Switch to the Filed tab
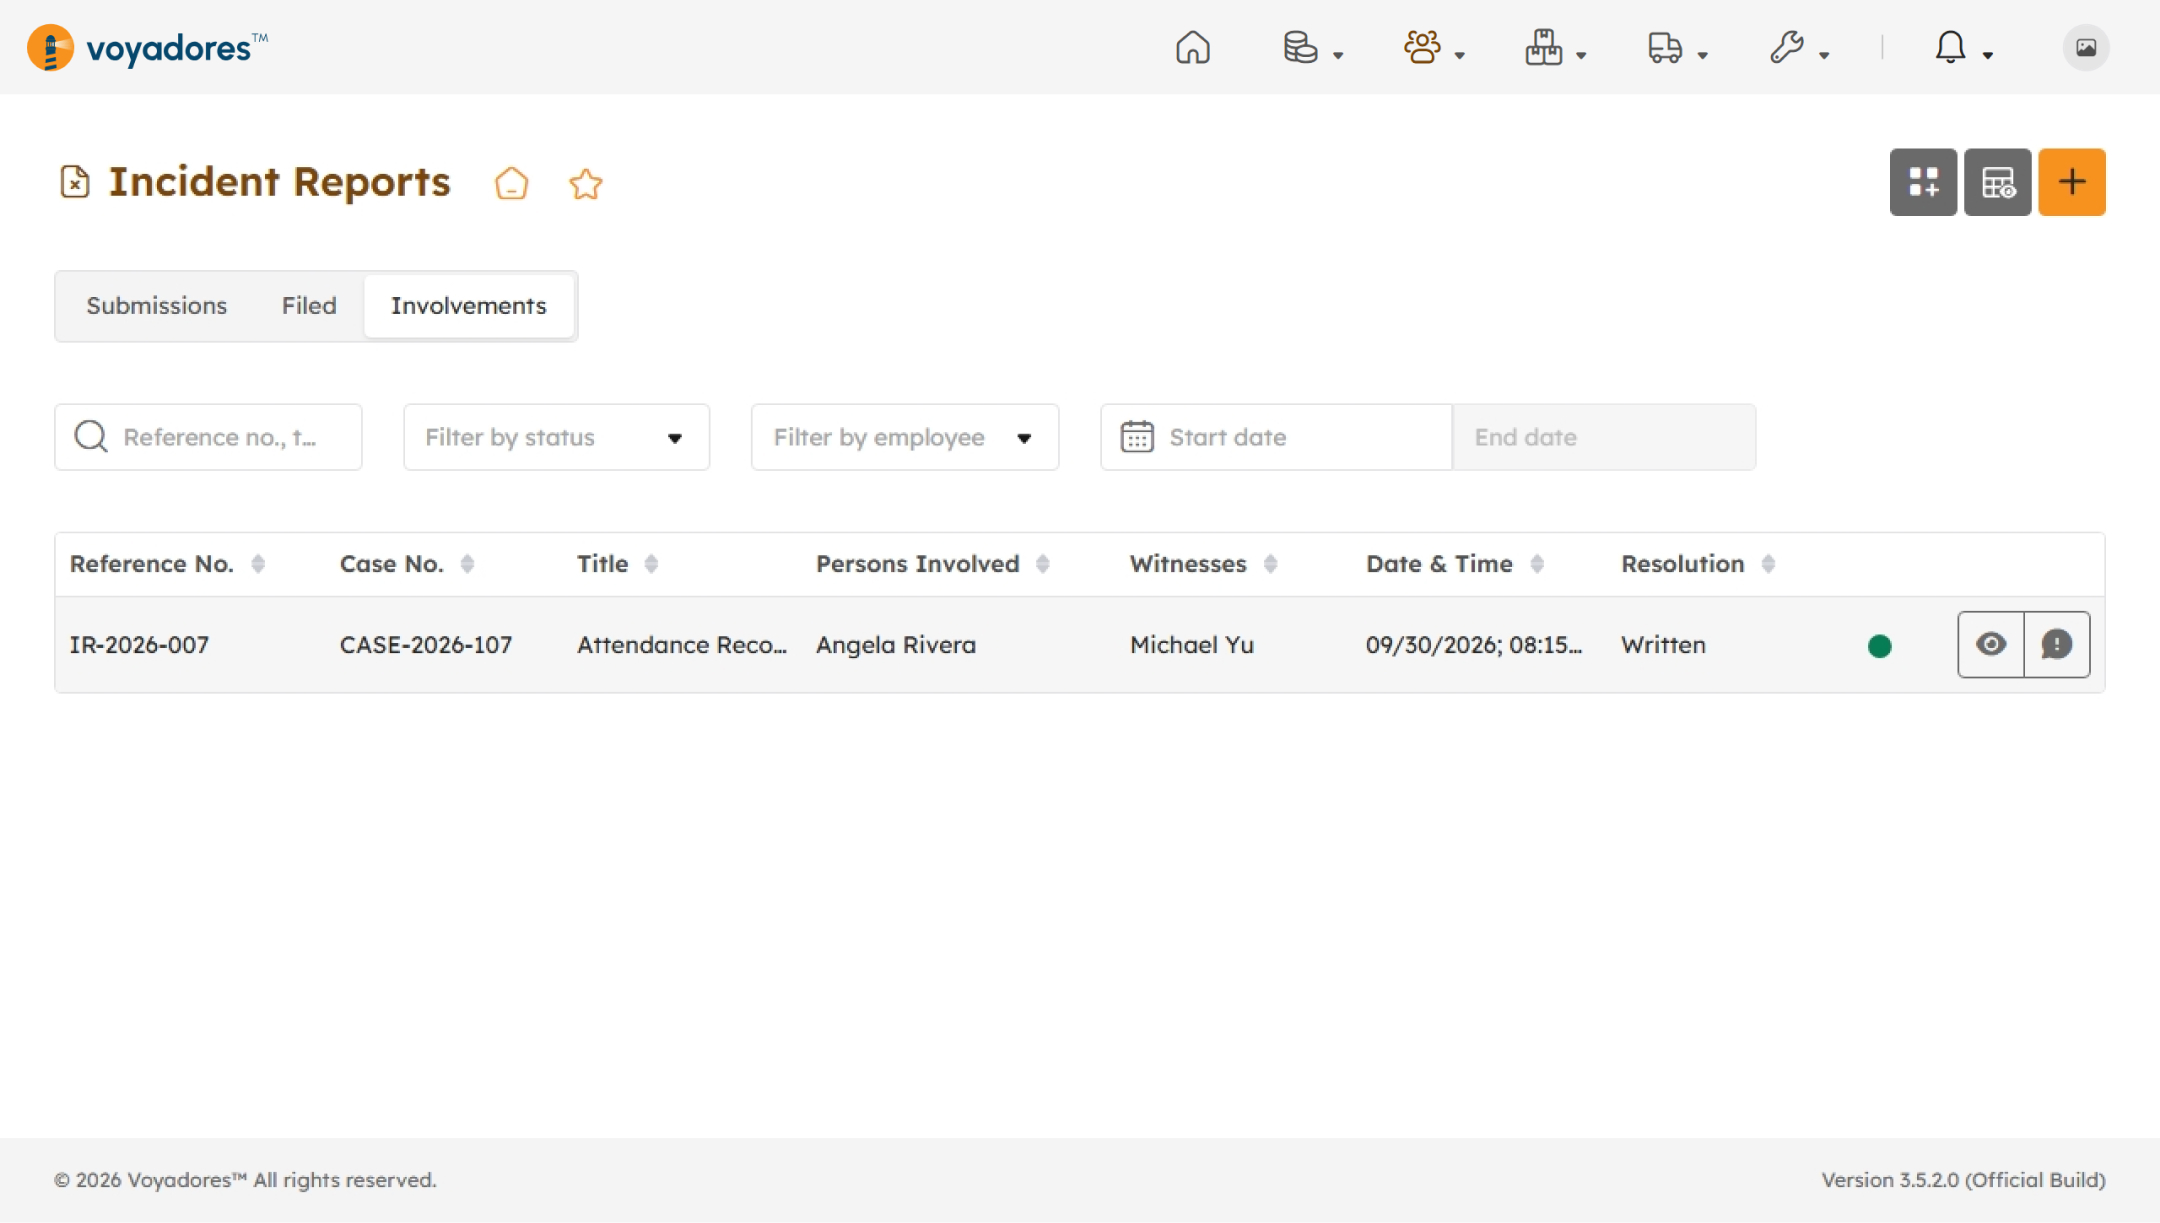 309,305
